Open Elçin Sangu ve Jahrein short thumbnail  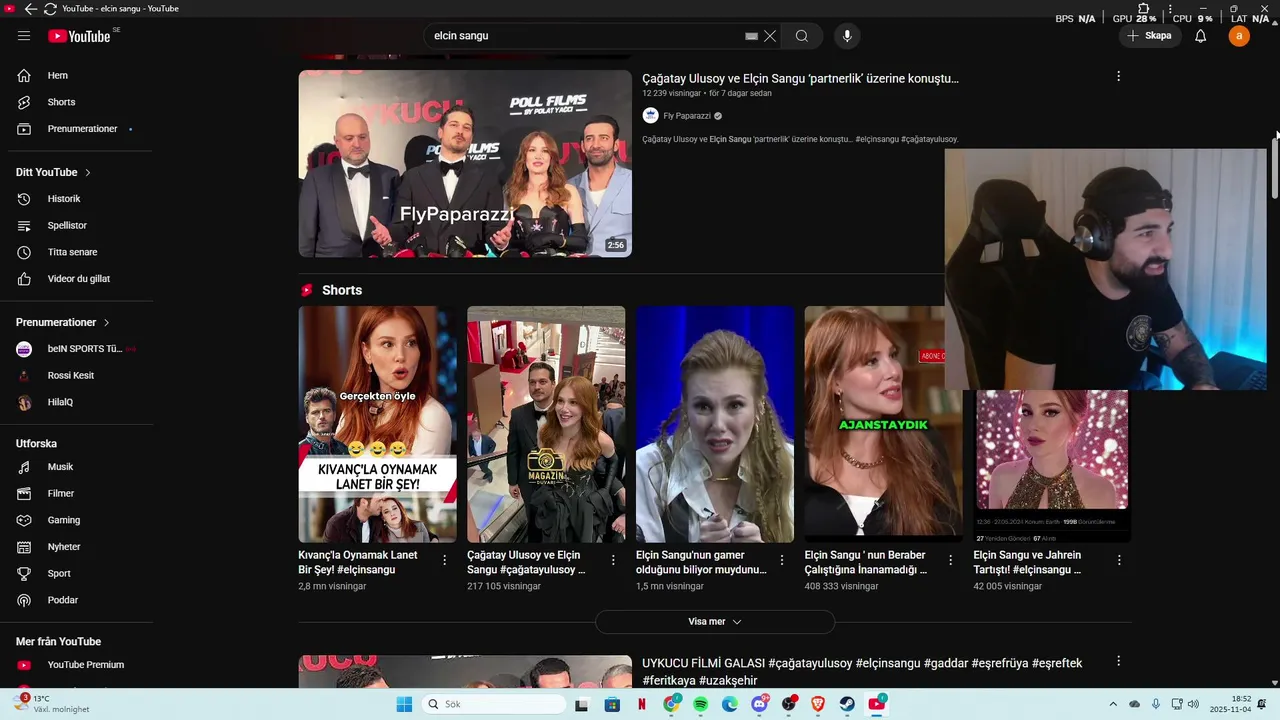pyautogui.click(x=1052, y=466)
